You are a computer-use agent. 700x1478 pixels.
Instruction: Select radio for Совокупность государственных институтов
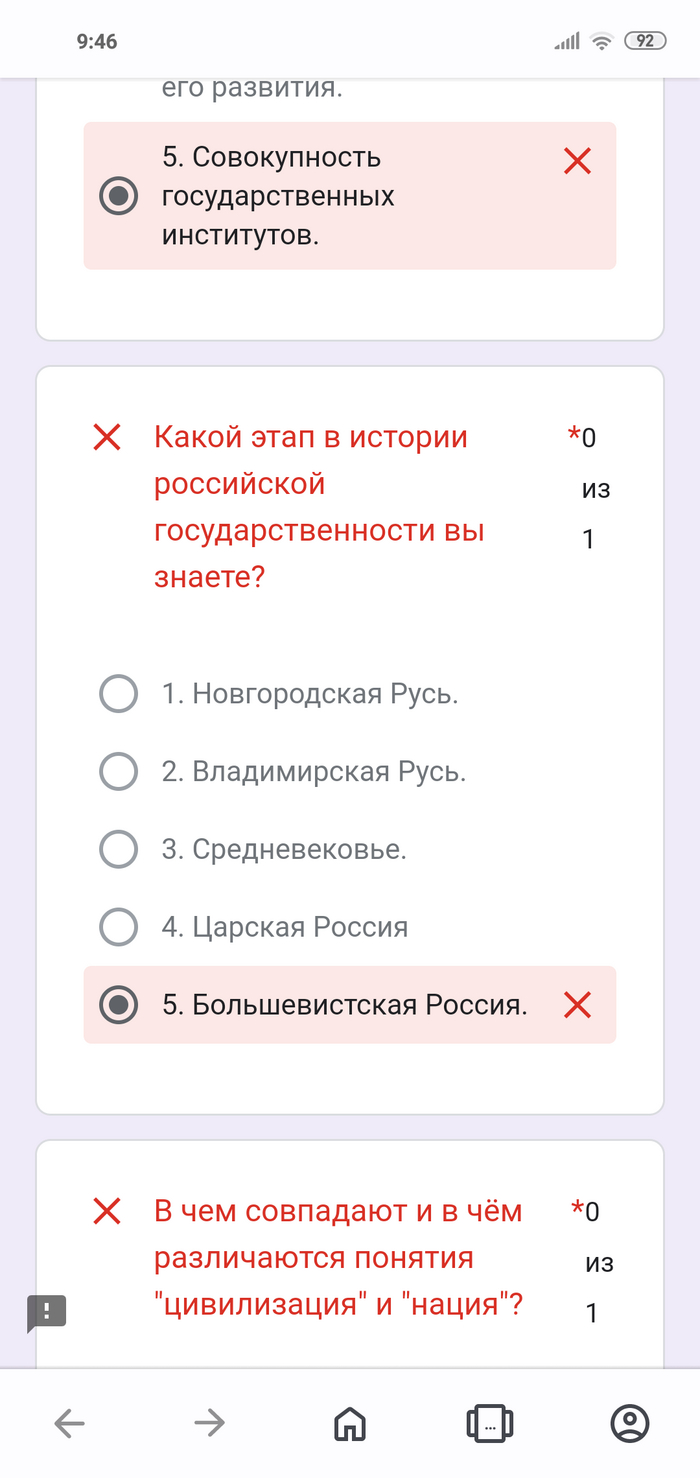coord(118,196)
